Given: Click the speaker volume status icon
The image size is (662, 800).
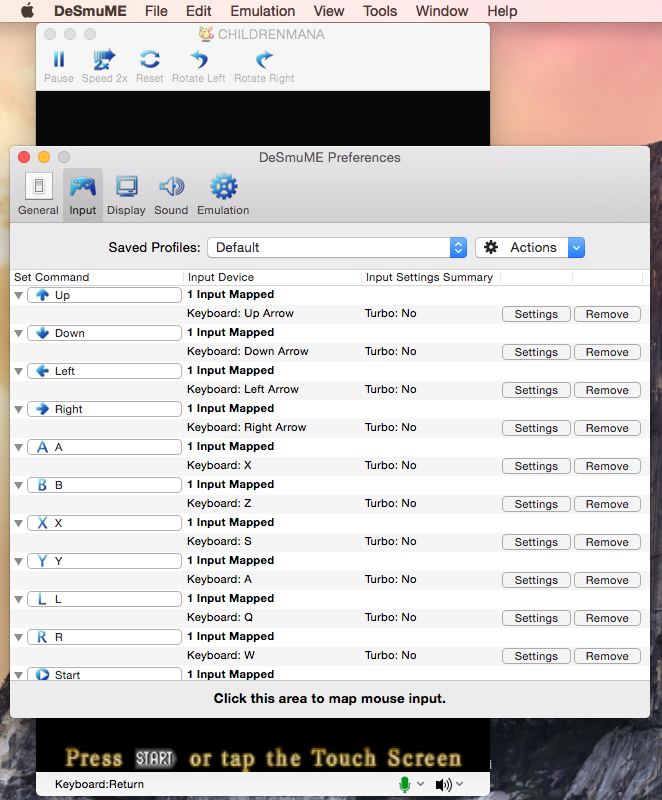Looking at the screenshot, I should click(x=443, y=785).
